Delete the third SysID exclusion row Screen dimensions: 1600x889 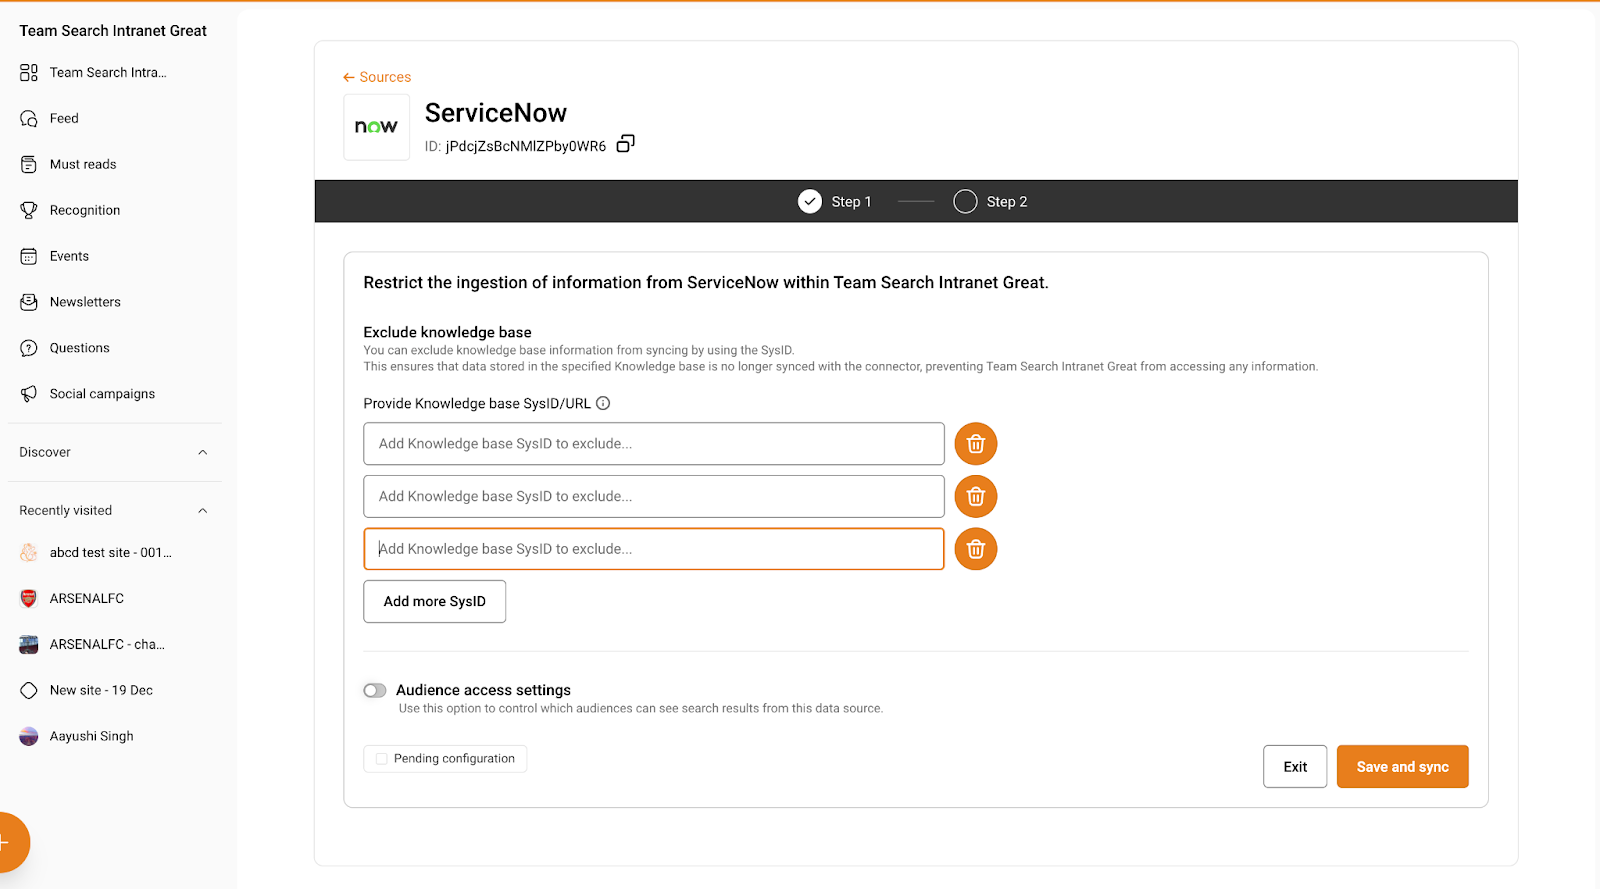[x=975, y=549]
